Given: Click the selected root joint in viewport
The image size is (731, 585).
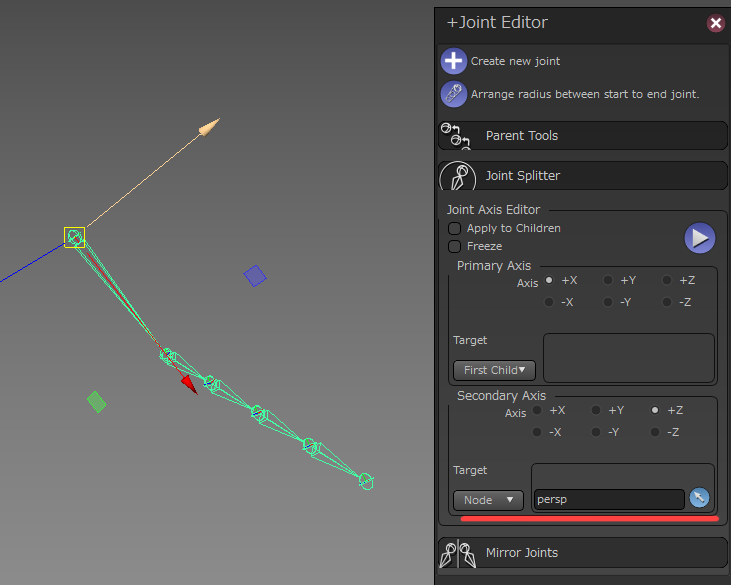Looking at the screenshot, I should pos(75,237).
